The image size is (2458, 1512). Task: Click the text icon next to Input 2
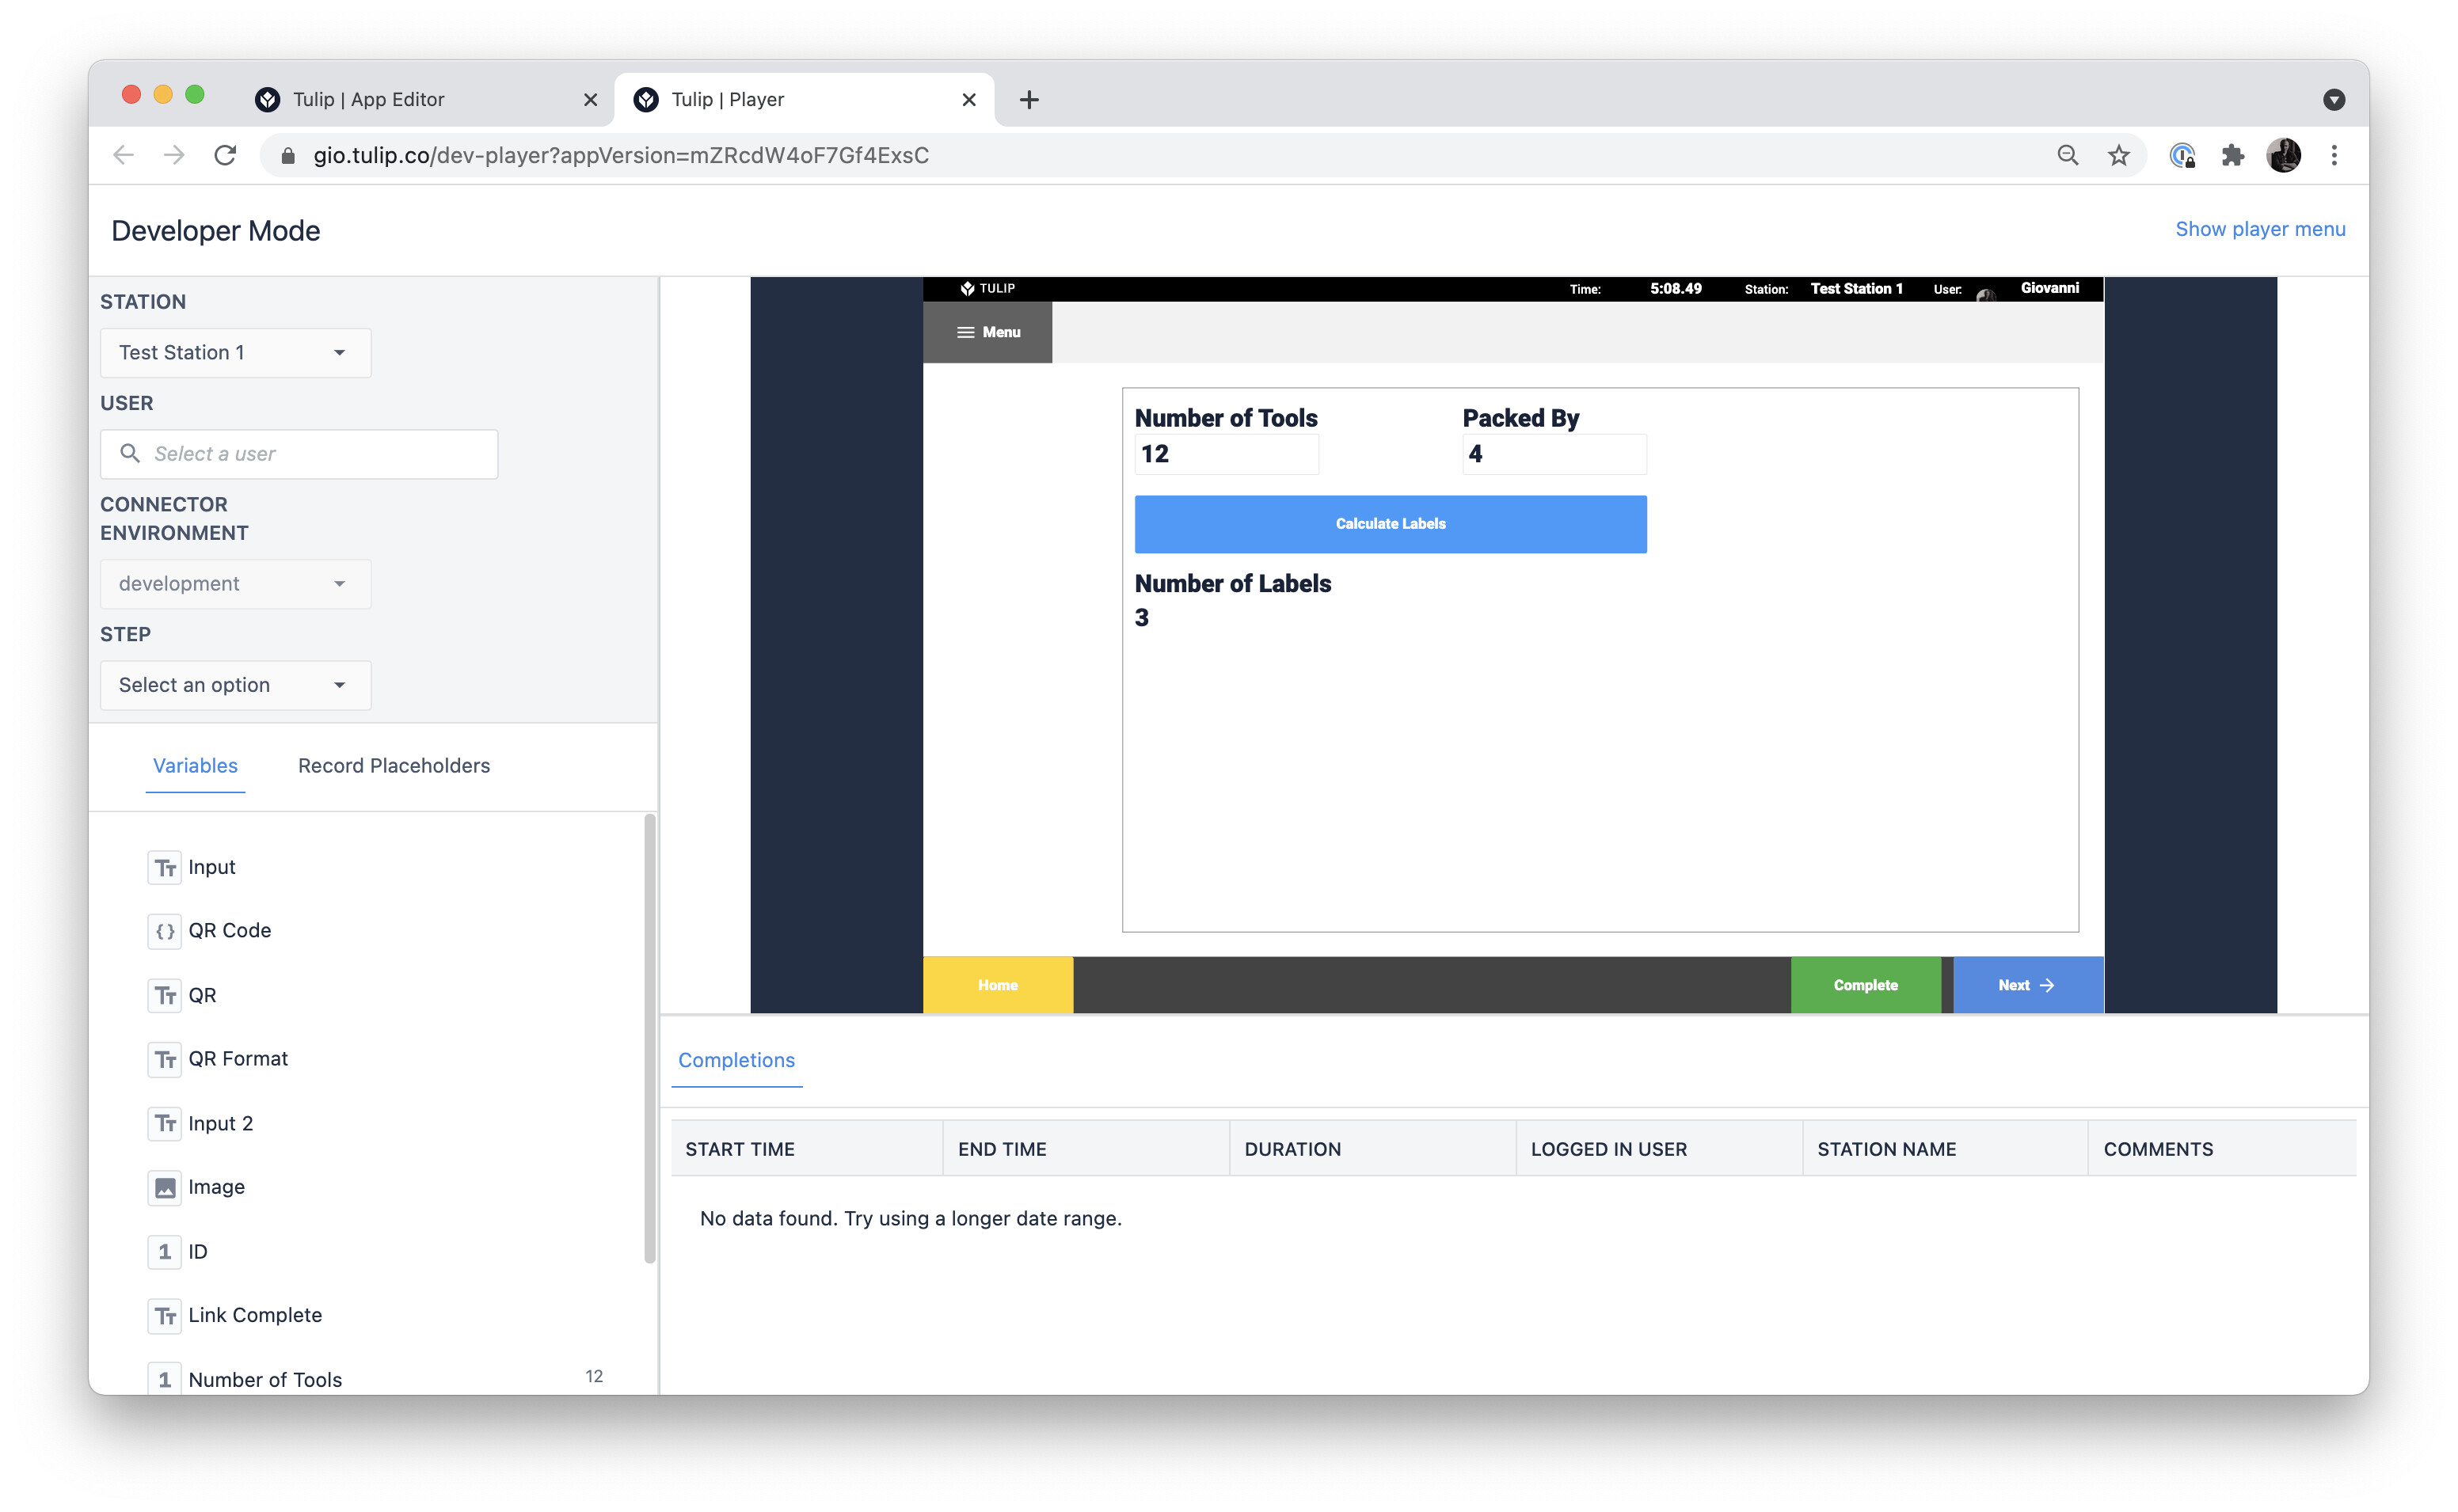pos(164,1123)
